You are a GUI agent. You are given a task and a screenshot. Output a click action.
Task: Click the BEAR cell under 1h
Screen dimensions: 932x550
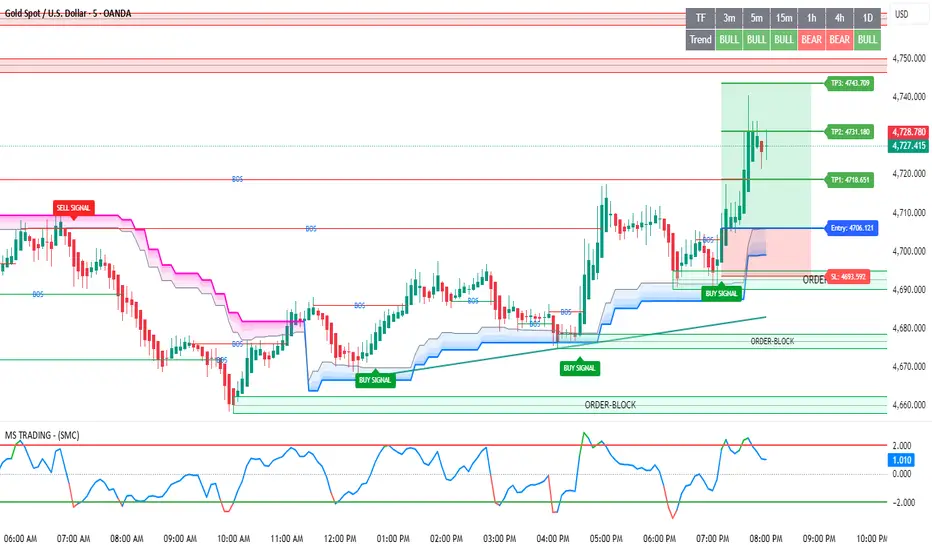point(811,40)
